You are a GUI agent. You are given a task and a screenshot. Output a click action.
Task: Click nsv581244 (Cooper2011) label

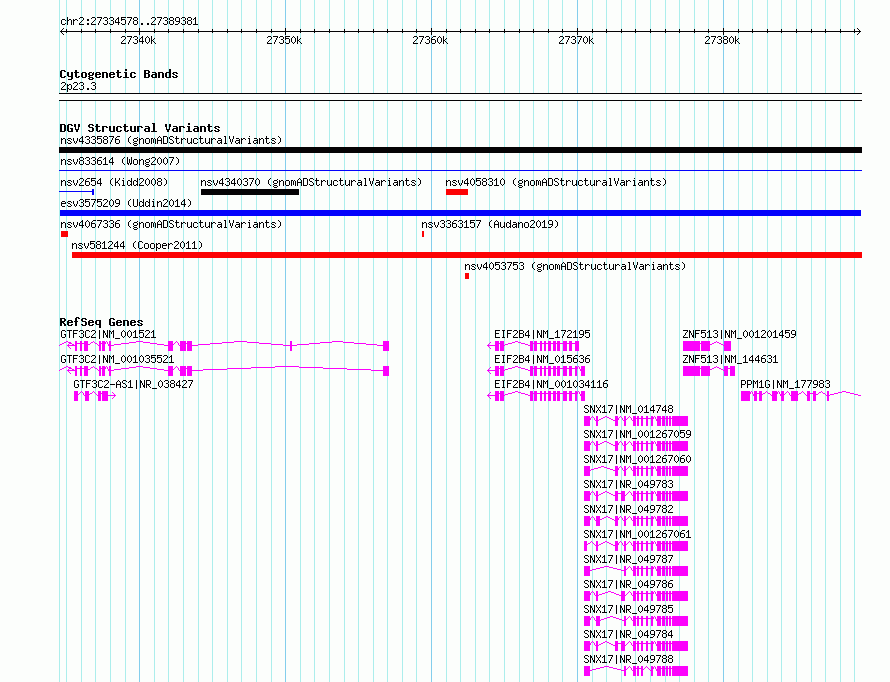(x=137, y=245)
